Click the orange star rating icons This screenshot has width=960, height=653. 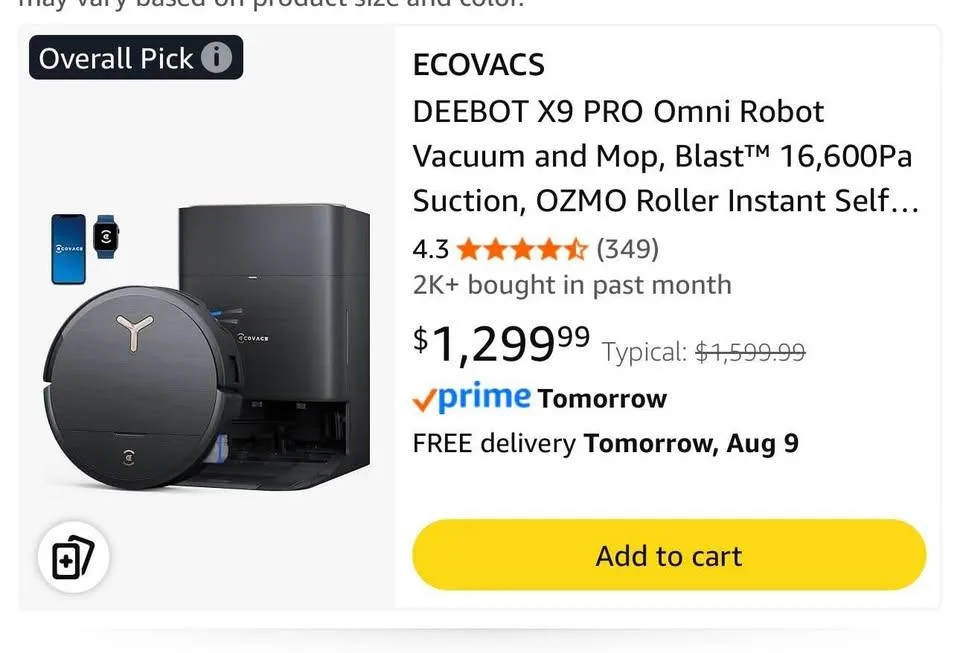coord(522,248)
